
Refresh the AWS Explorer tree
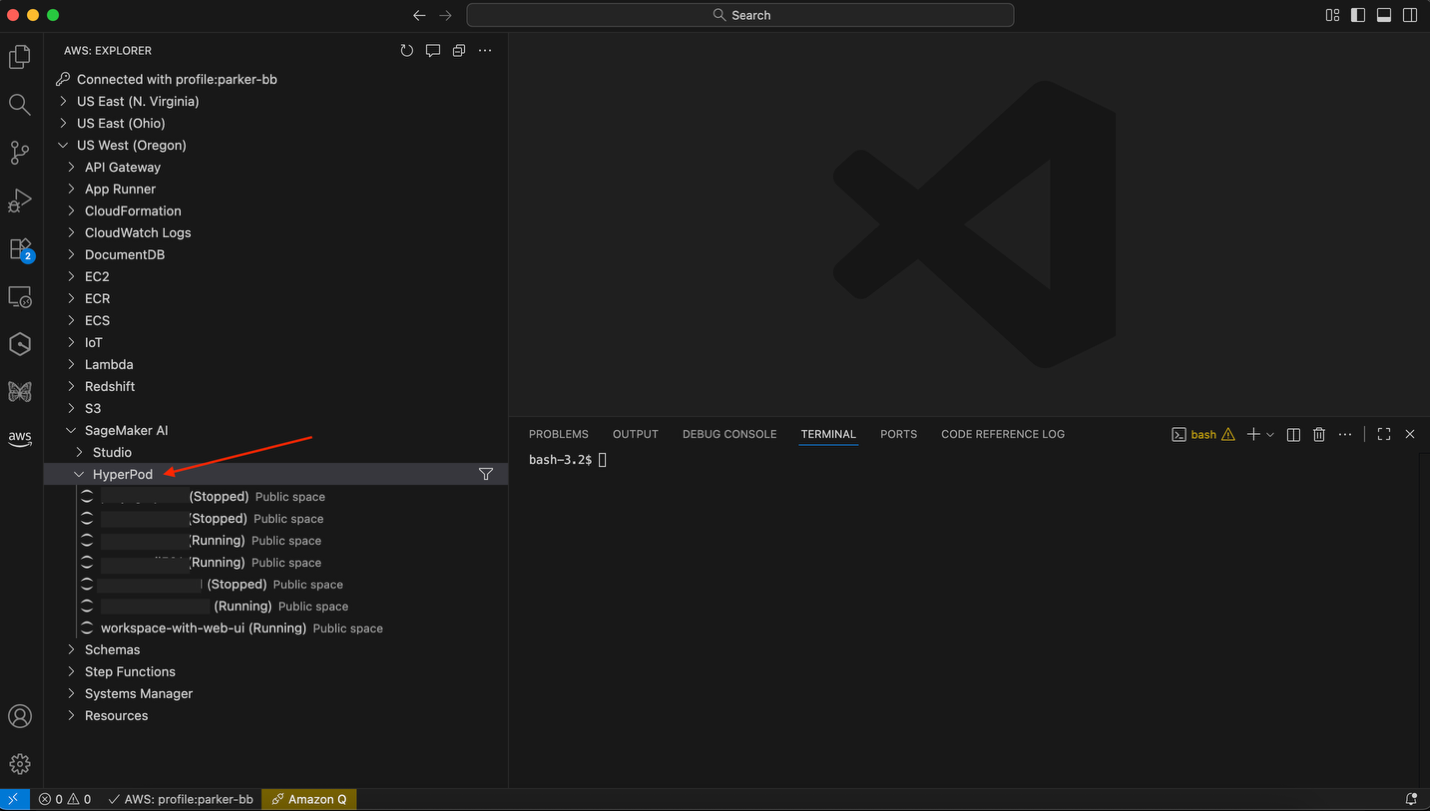tap(406, 50)
